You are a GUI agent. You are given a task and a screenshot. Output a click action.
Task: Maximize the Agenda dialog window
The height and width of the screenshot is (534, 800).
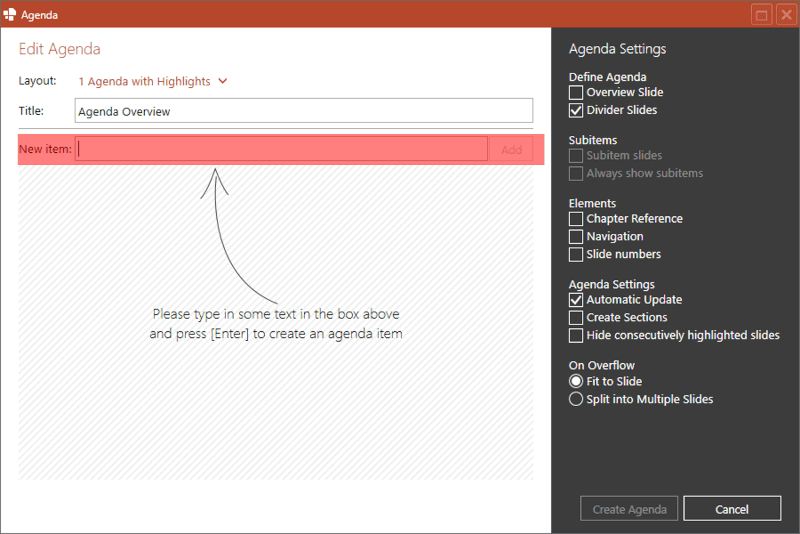(x=761, y=15)
